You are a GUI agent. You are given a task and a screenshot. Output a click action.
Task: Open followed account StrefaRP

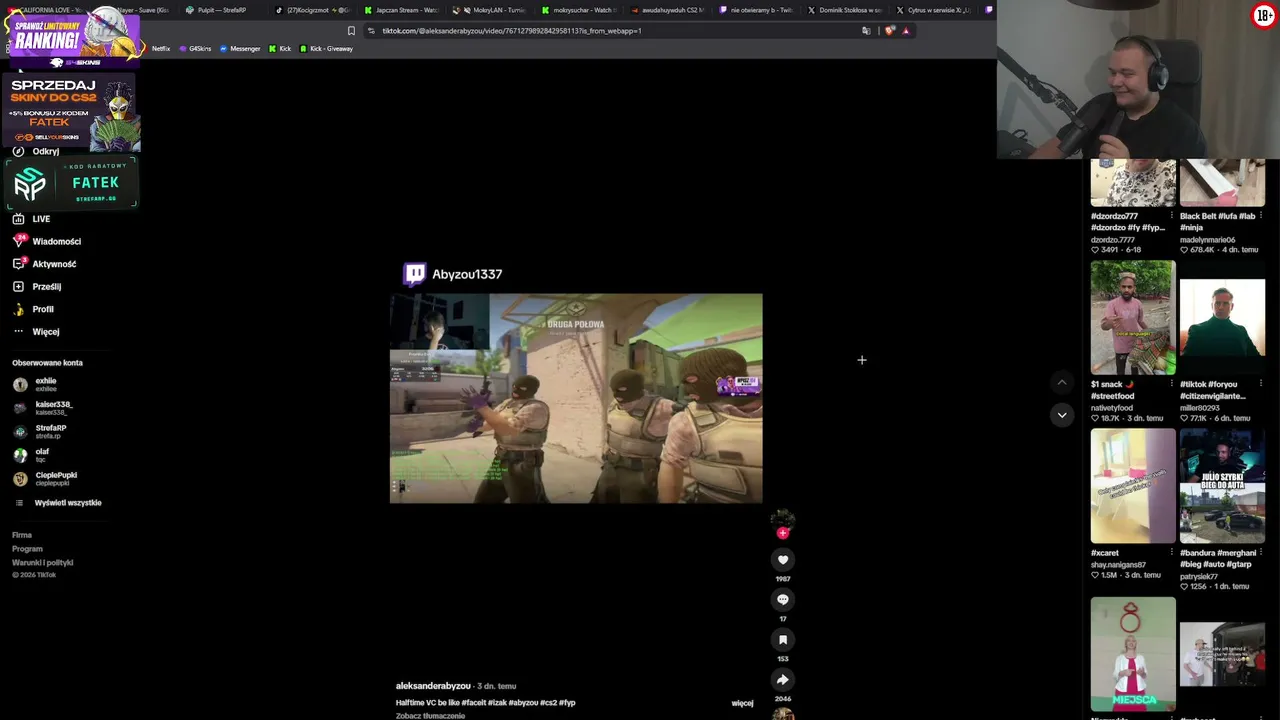tap(39, 431)
